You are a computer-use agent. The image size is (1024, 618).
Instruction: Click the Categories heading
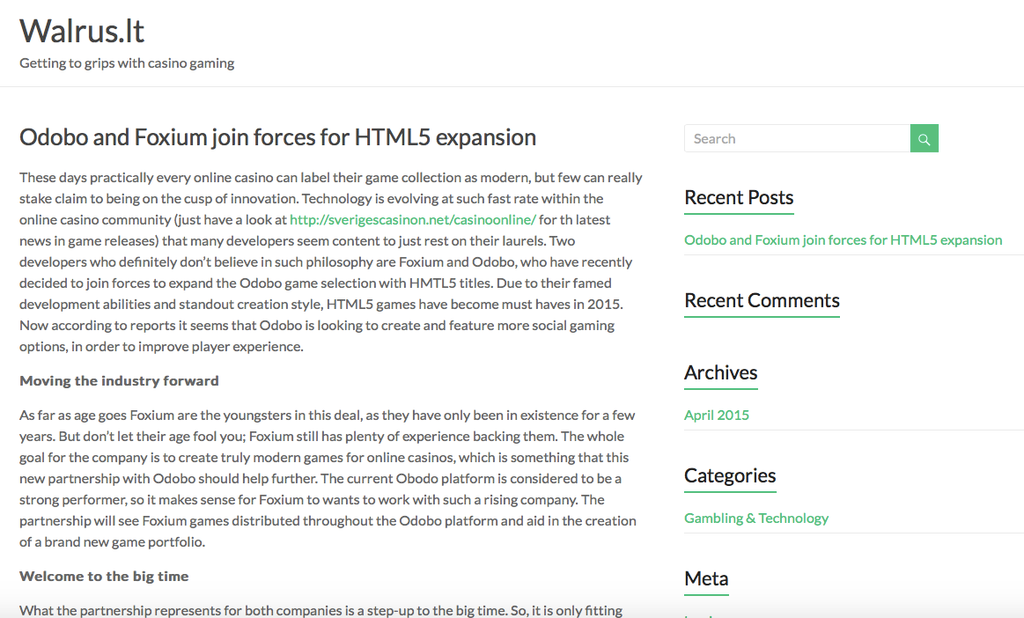pos(730,476)
